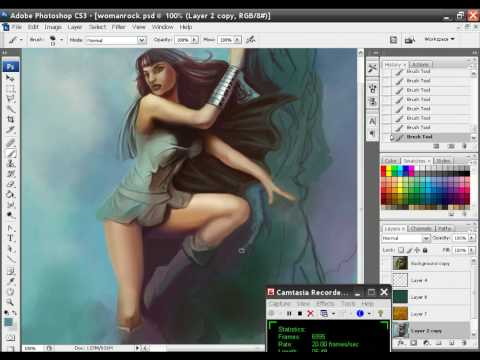This screenshot has width=480, height=360.
Task: Toggle lock image pixels
Action: coord(409,250)
